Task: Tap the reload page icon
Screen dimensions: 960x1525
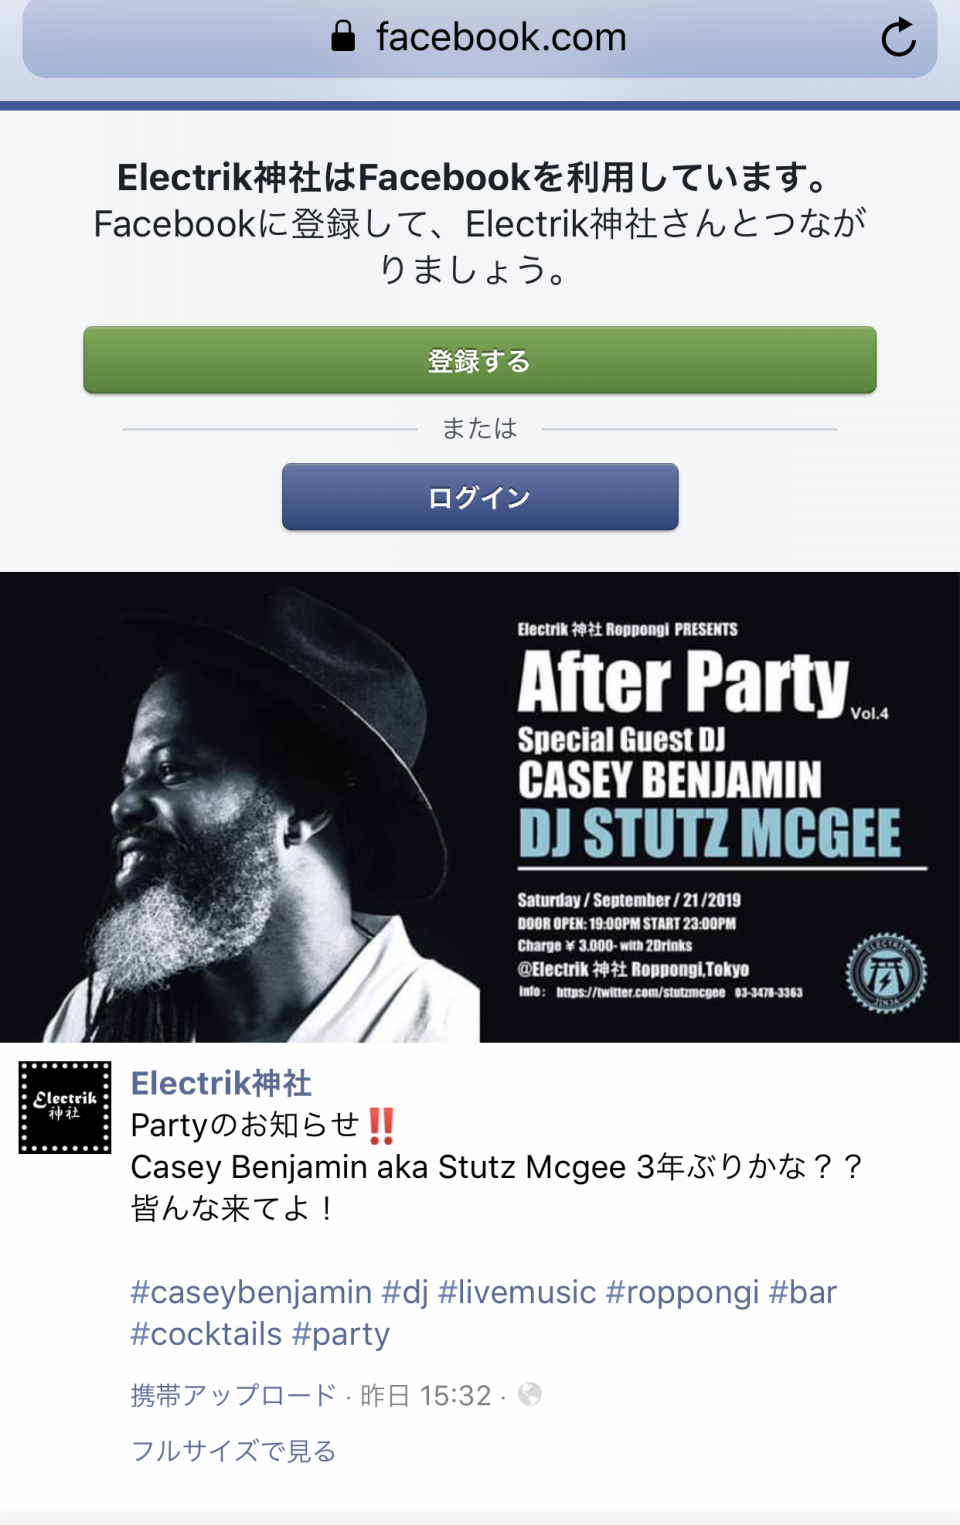Action: (898, 38)
